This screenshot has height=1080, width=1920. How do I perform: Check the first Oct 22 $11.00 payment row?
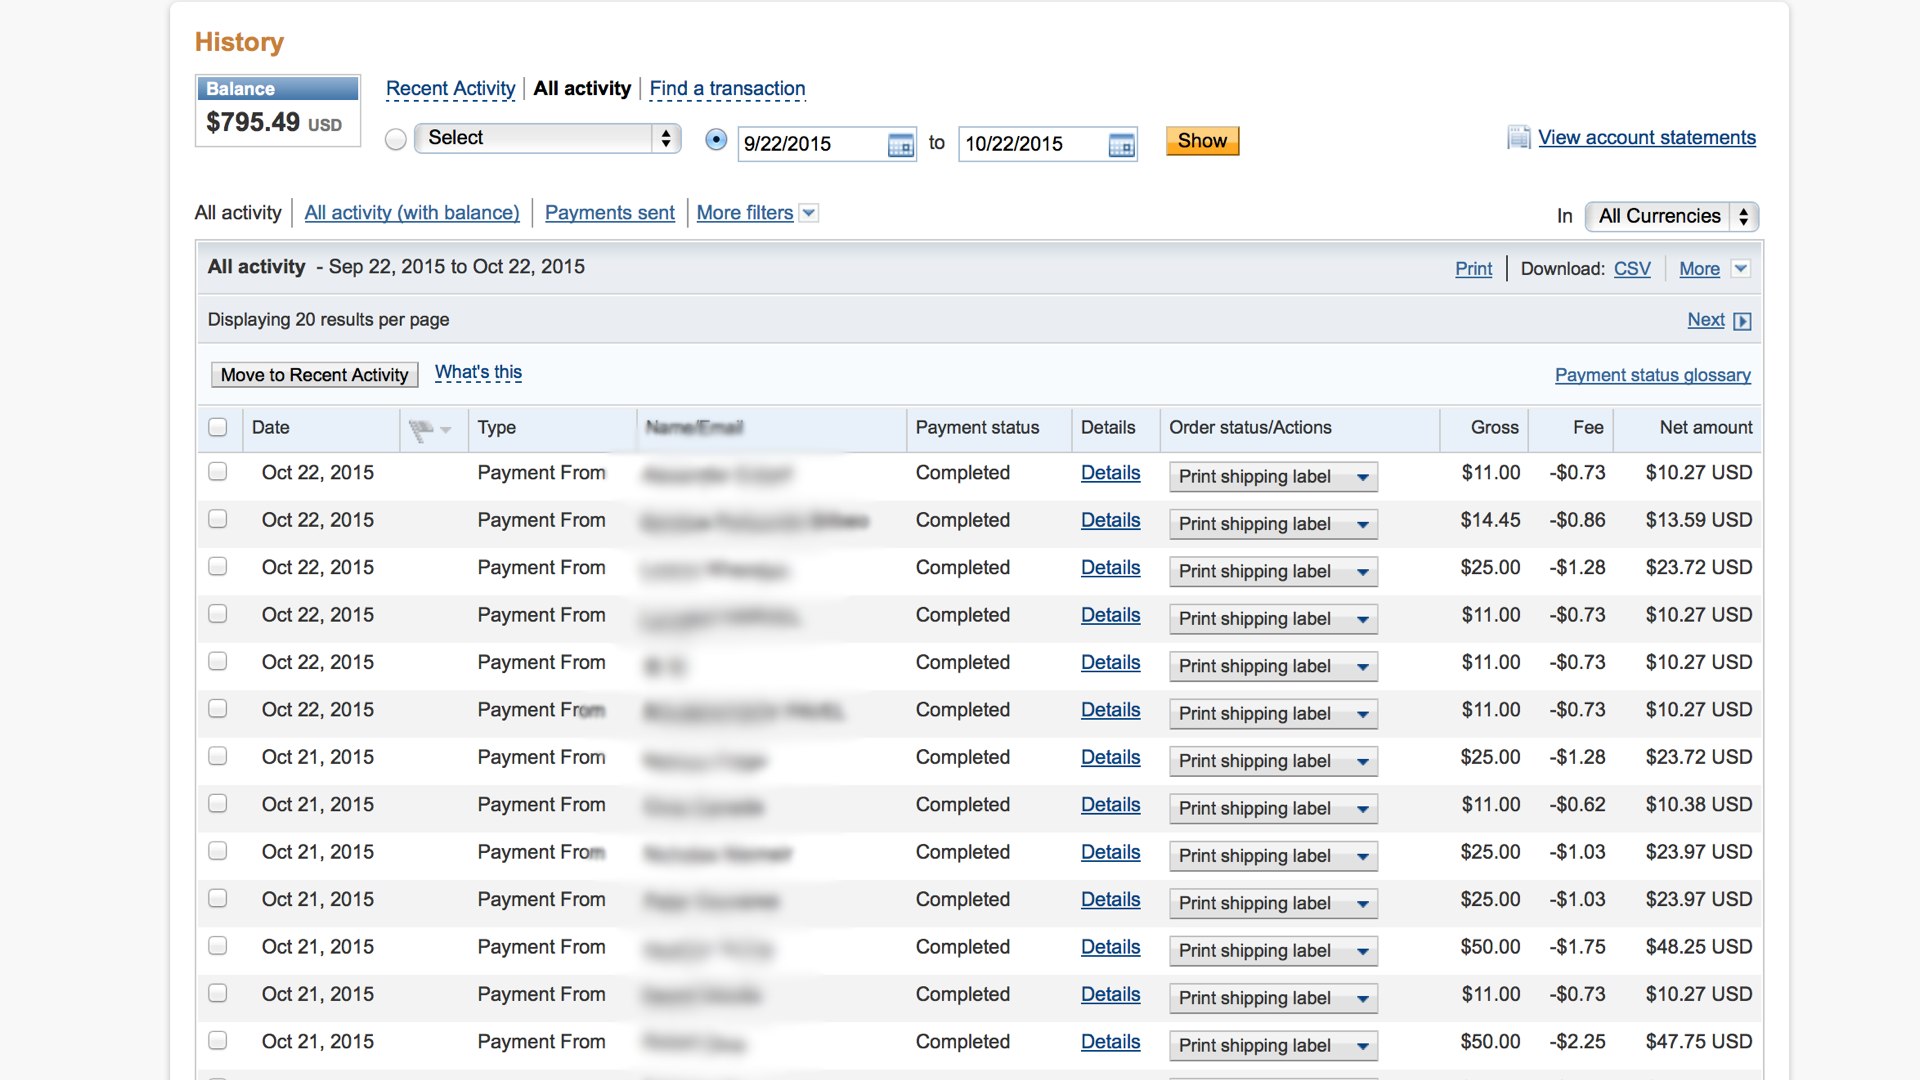[x=218, y=472]
